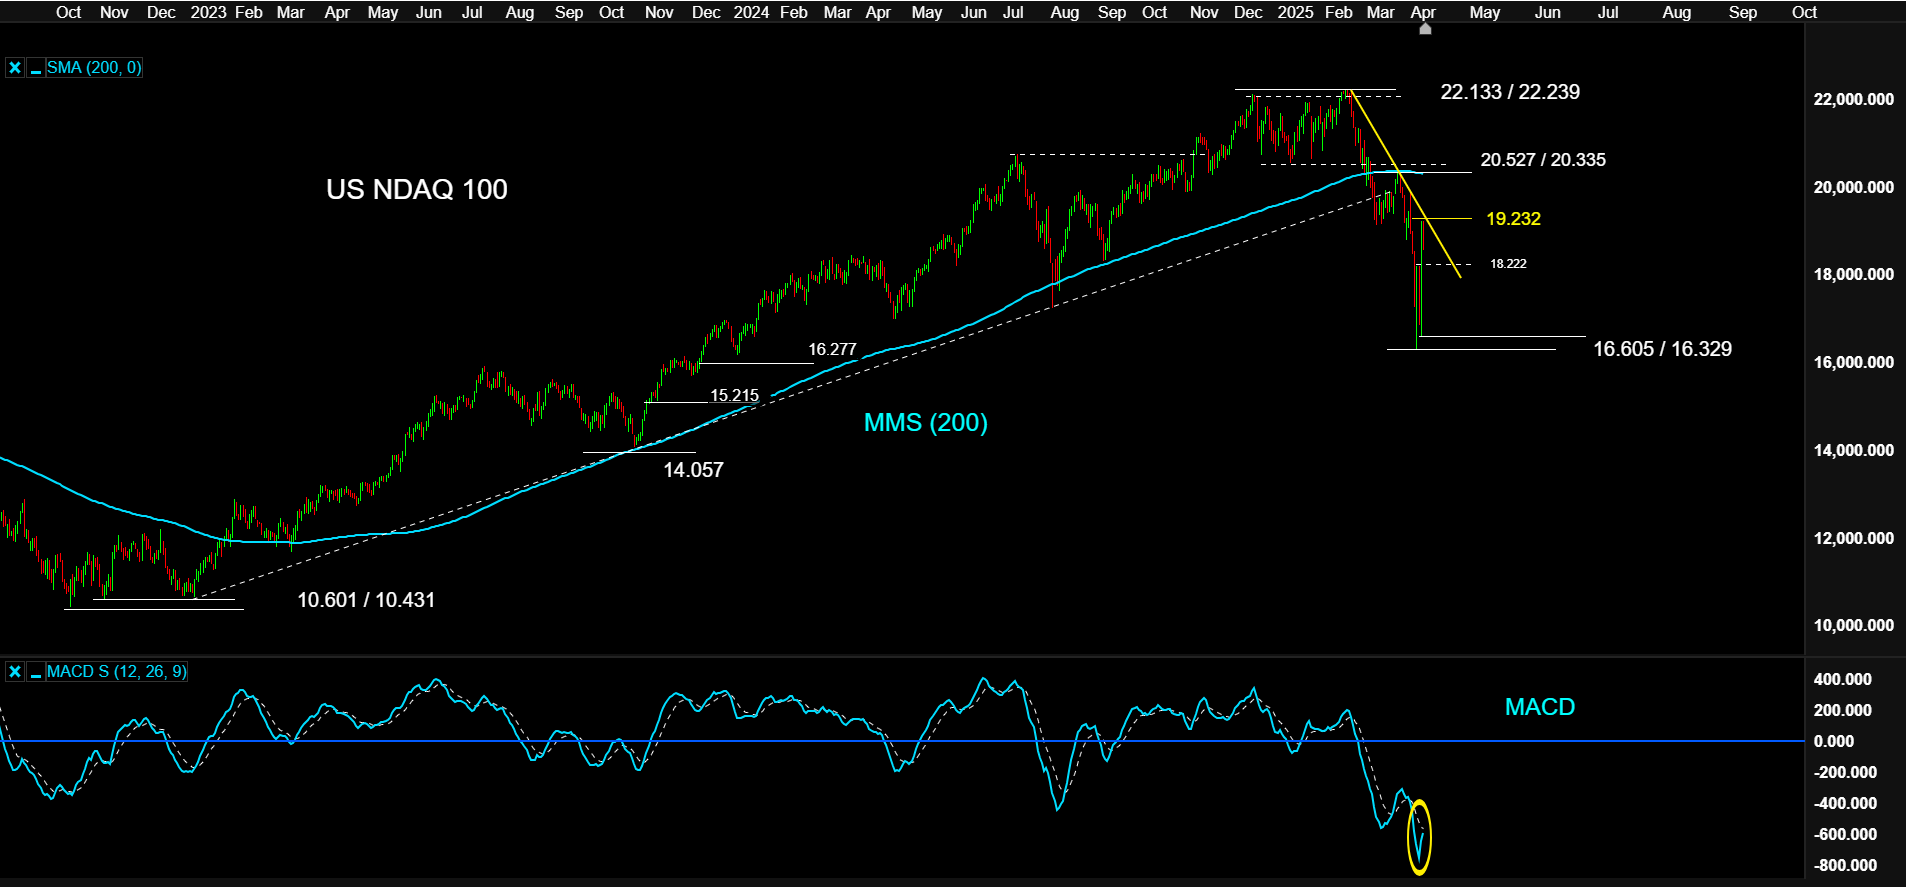Screen dimensions: 1906x887
Task: Close the MACD S (12, 26, 9) indicator panel
Action: point(15,672)
